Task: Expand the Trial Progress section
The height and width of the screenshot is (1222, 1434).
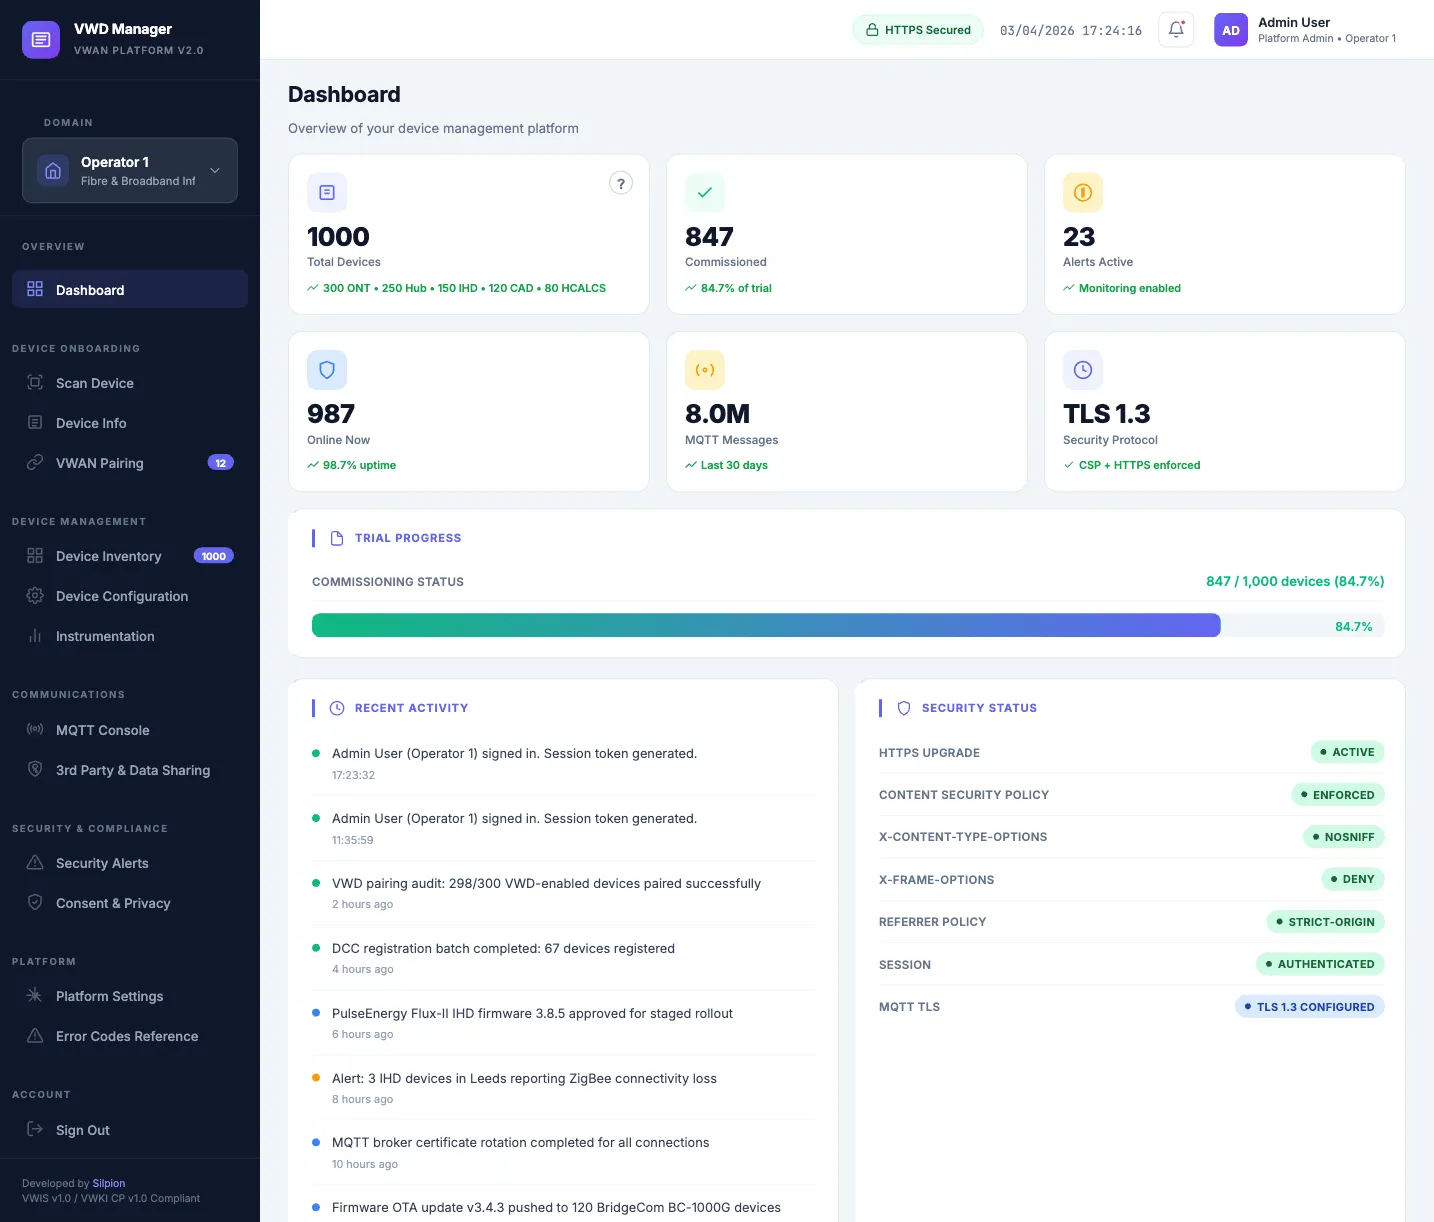Action: click(x=407, y=537)
